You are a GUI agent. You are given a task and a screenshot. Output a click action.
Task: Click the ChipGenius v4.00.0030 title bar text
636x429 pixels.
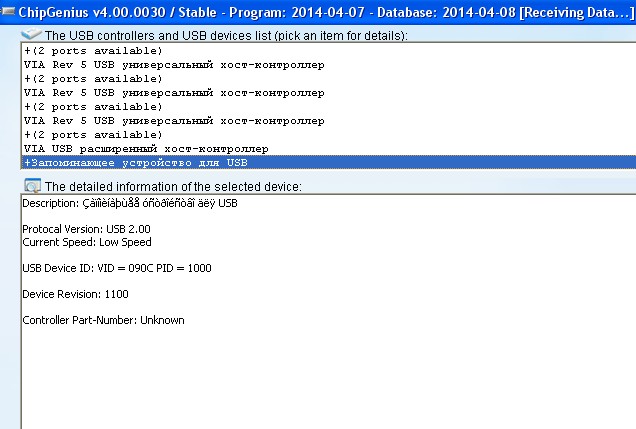(326, 12)
